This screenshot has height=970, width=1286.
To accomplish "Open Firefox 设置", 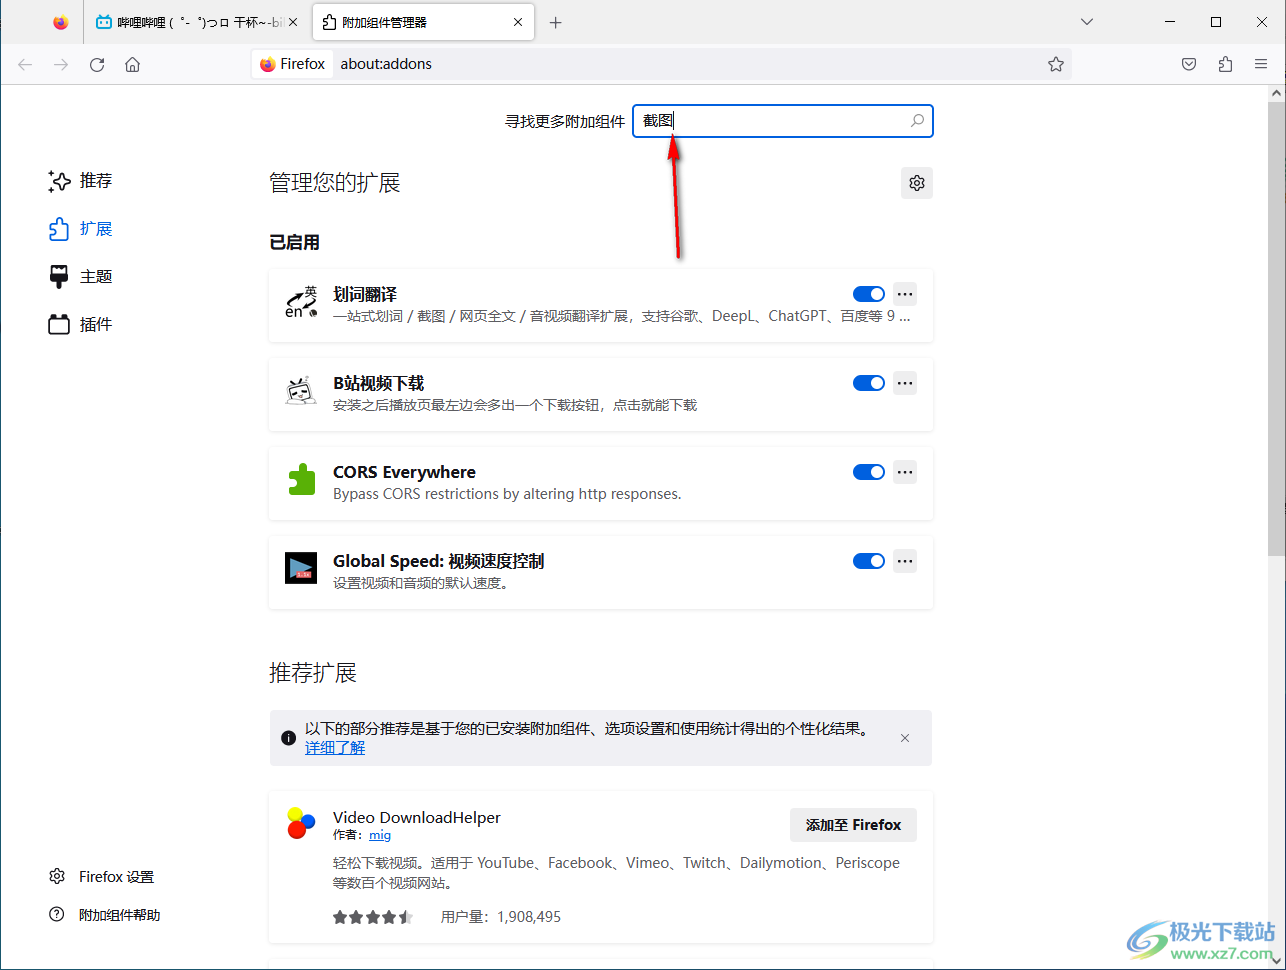I will 102,877.
